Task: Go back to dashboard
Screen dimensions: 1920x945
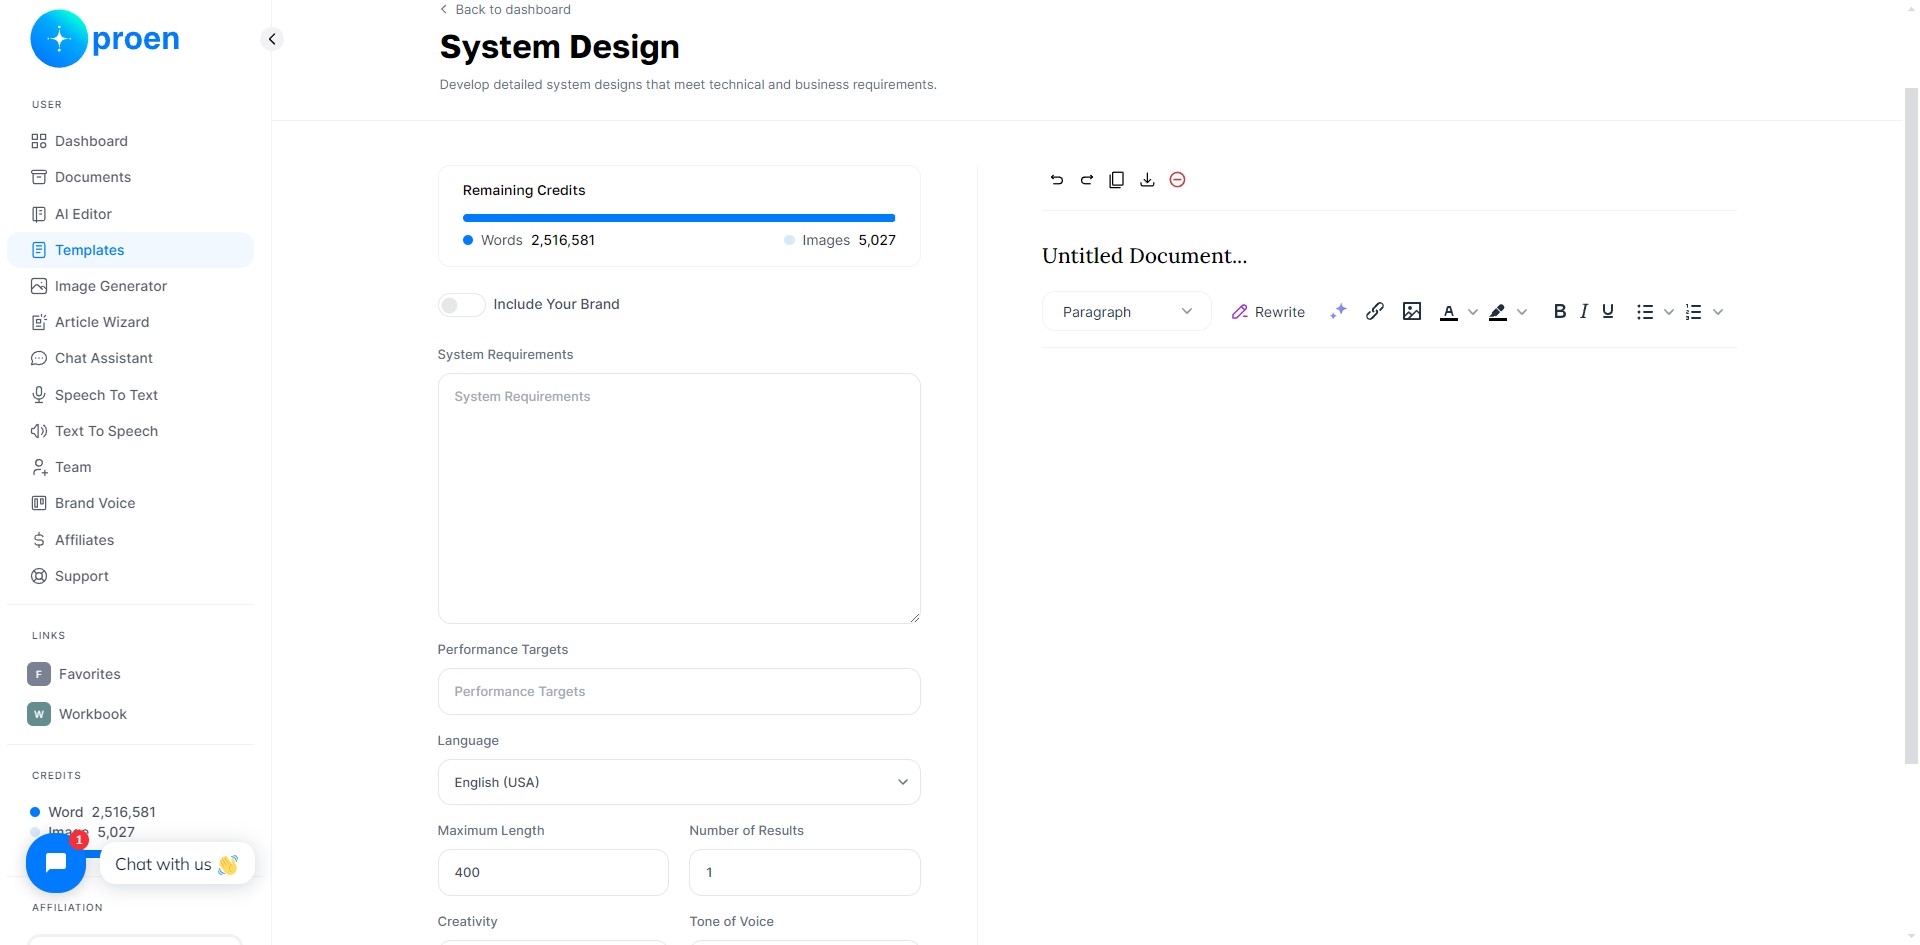Action: pyautogui.click(x=505, y=9)
